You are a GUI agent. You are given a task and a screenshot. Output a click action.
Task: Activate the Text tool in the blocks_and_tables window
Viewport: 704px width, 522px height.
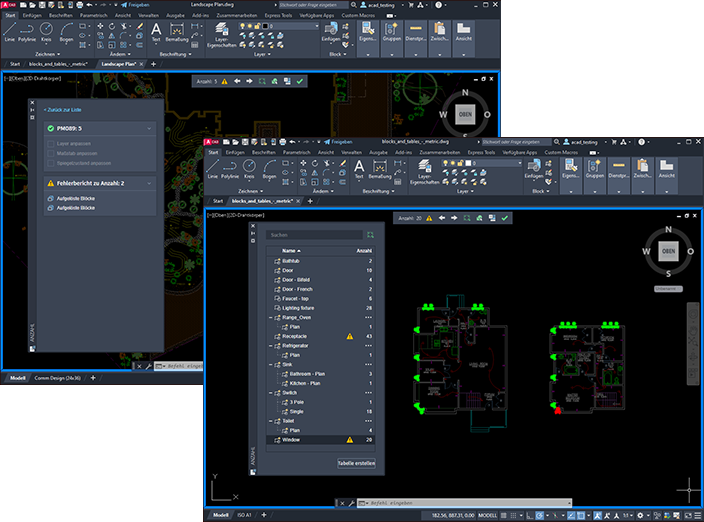pos(359,169)
